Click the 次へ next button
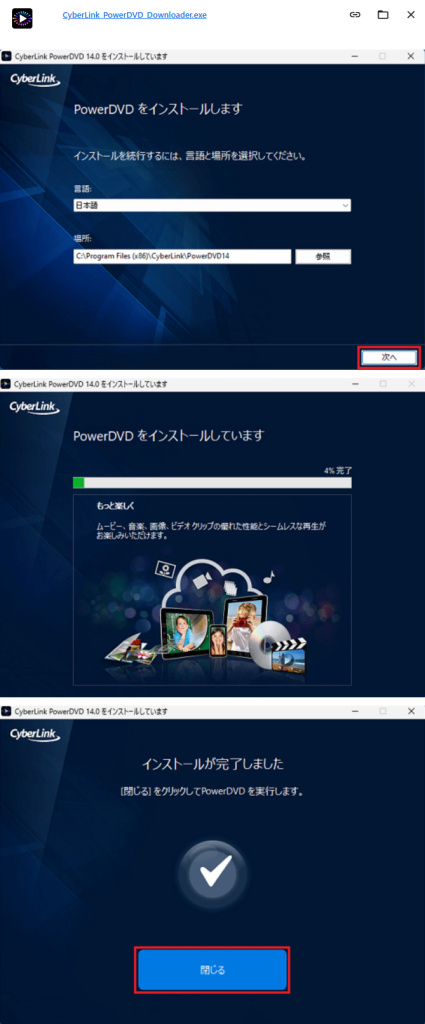 click(x=389, y=357)
